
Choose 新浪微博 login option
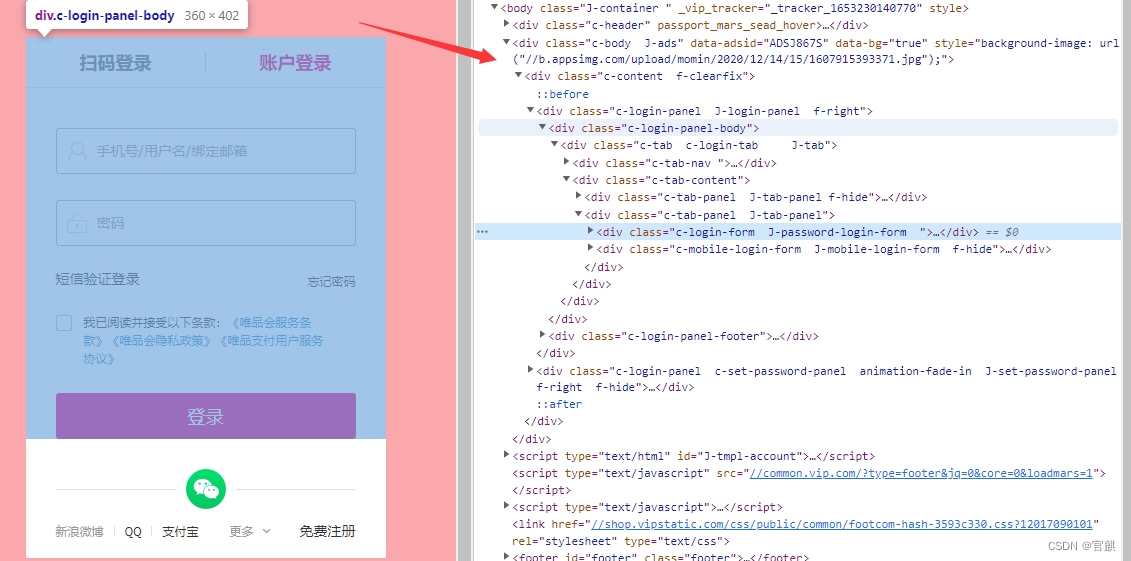[79, 532]
